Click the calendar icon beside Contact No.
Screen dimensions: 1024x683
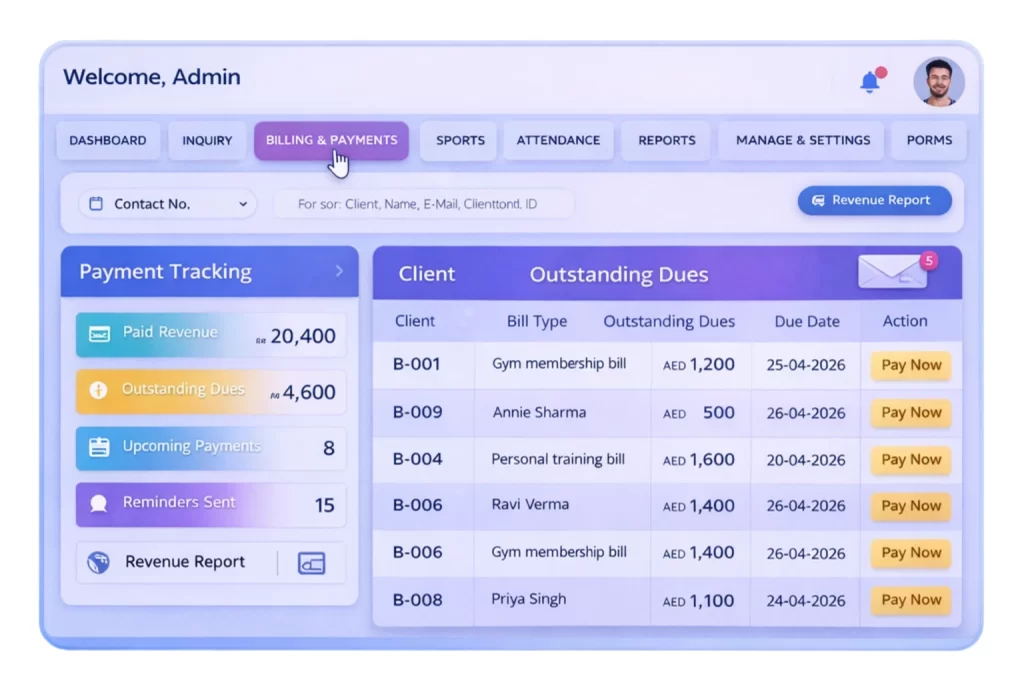click(x=96, y=203)
